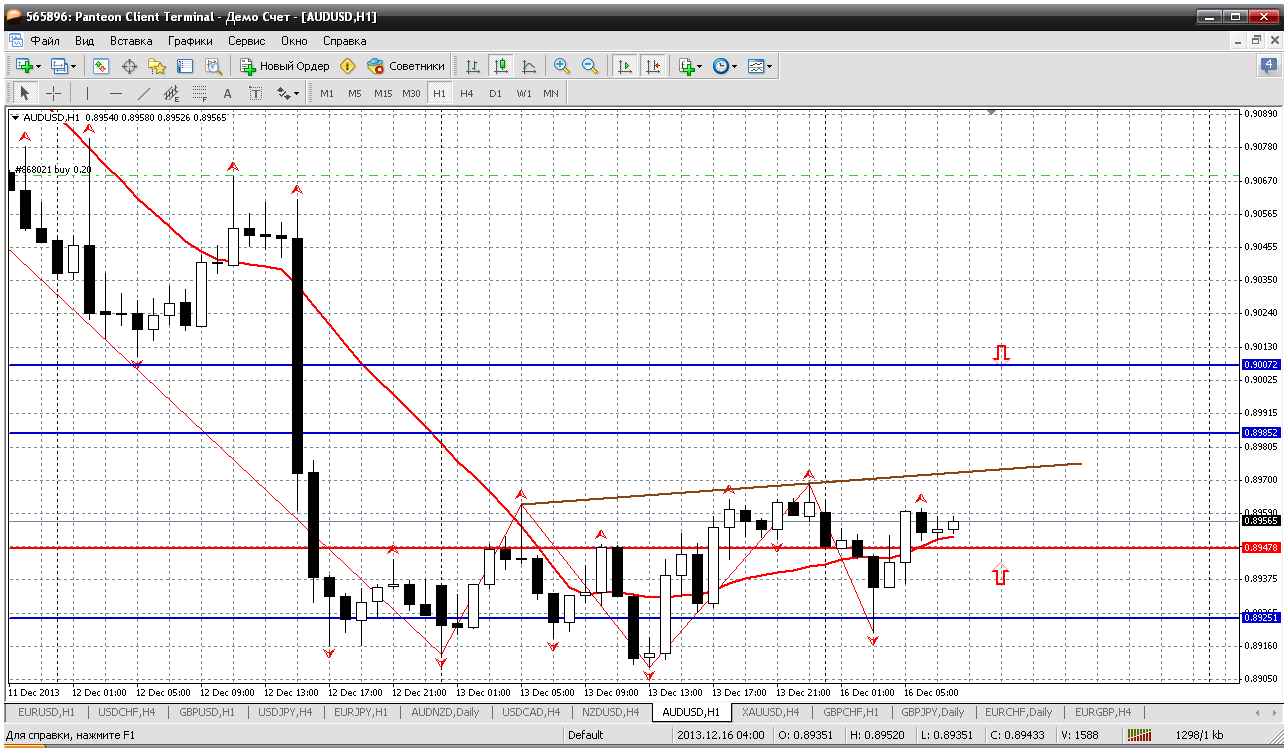The width and height of the screenshot is (1288, 748).
Task: Switch chart to candlestick mode
Action: (500, 66)
